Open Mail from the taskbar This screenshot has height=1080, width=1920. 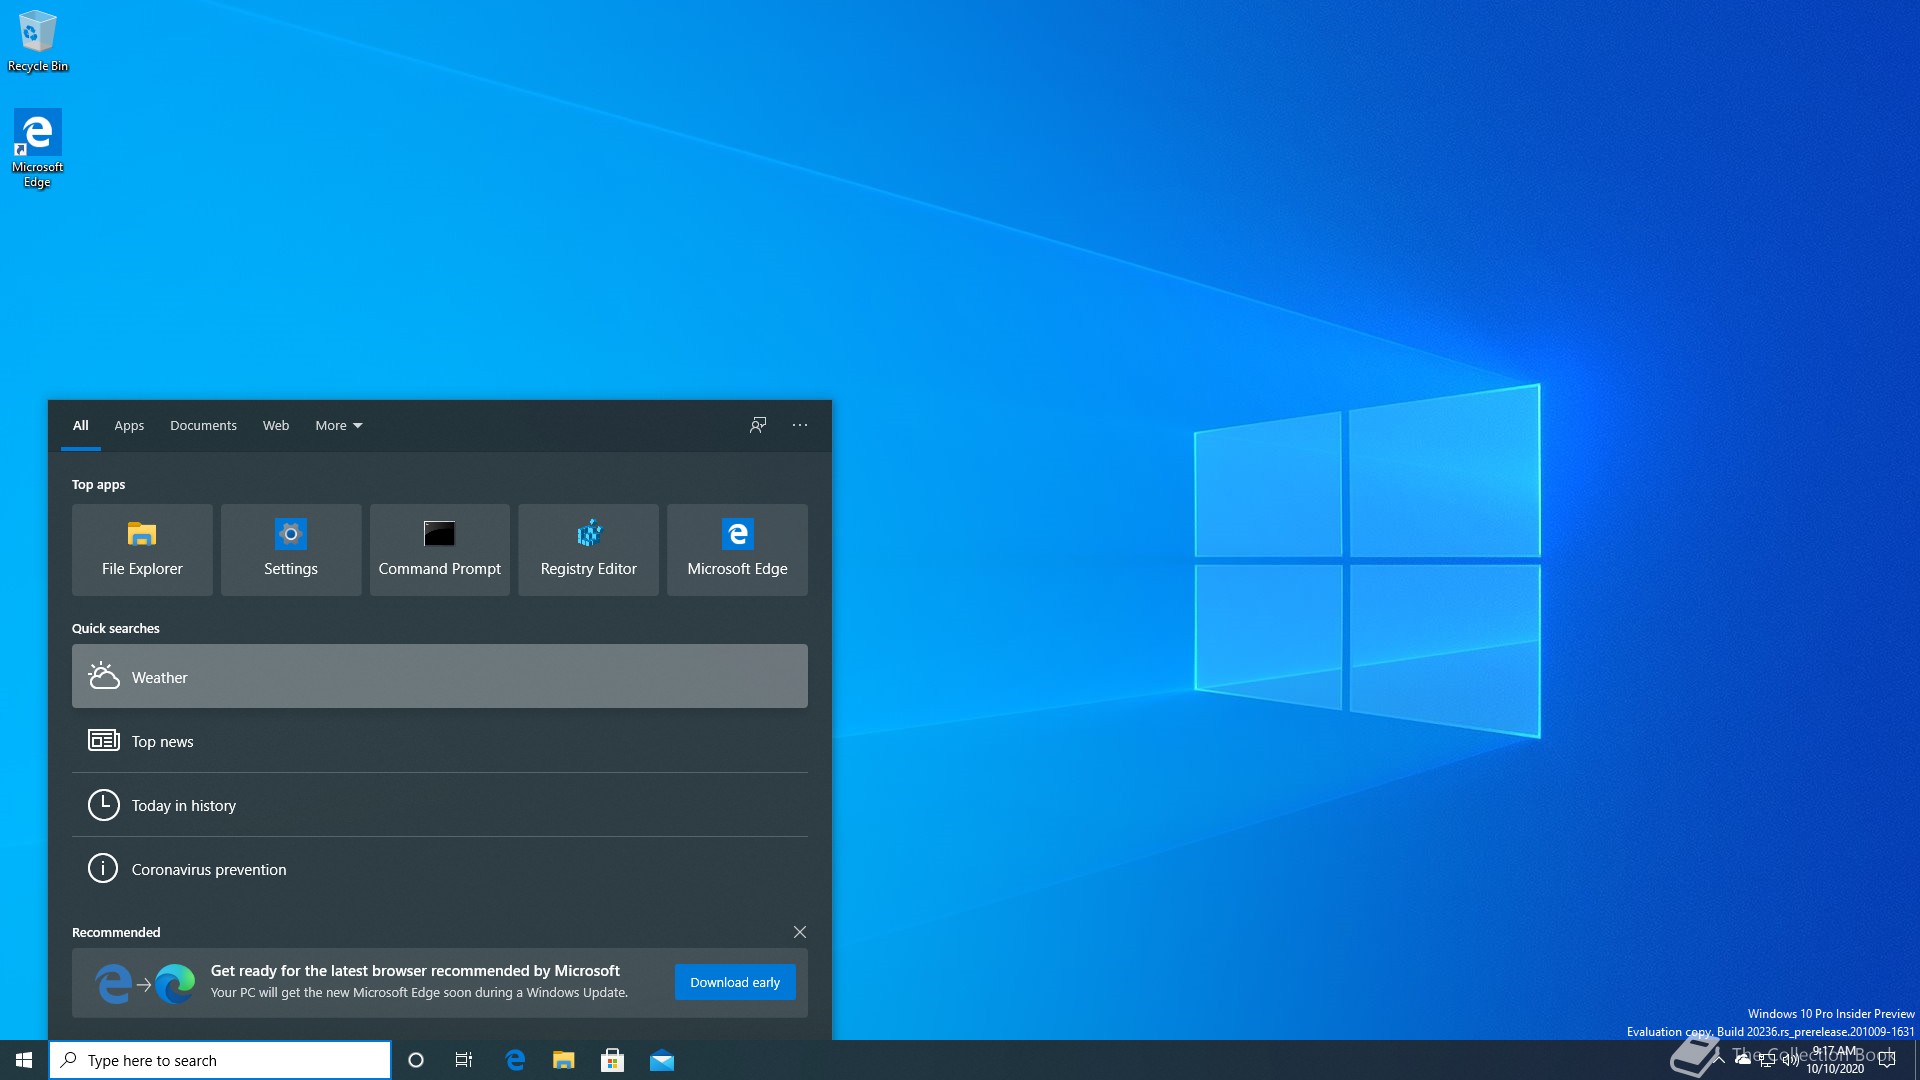(x=662, y=1060)
